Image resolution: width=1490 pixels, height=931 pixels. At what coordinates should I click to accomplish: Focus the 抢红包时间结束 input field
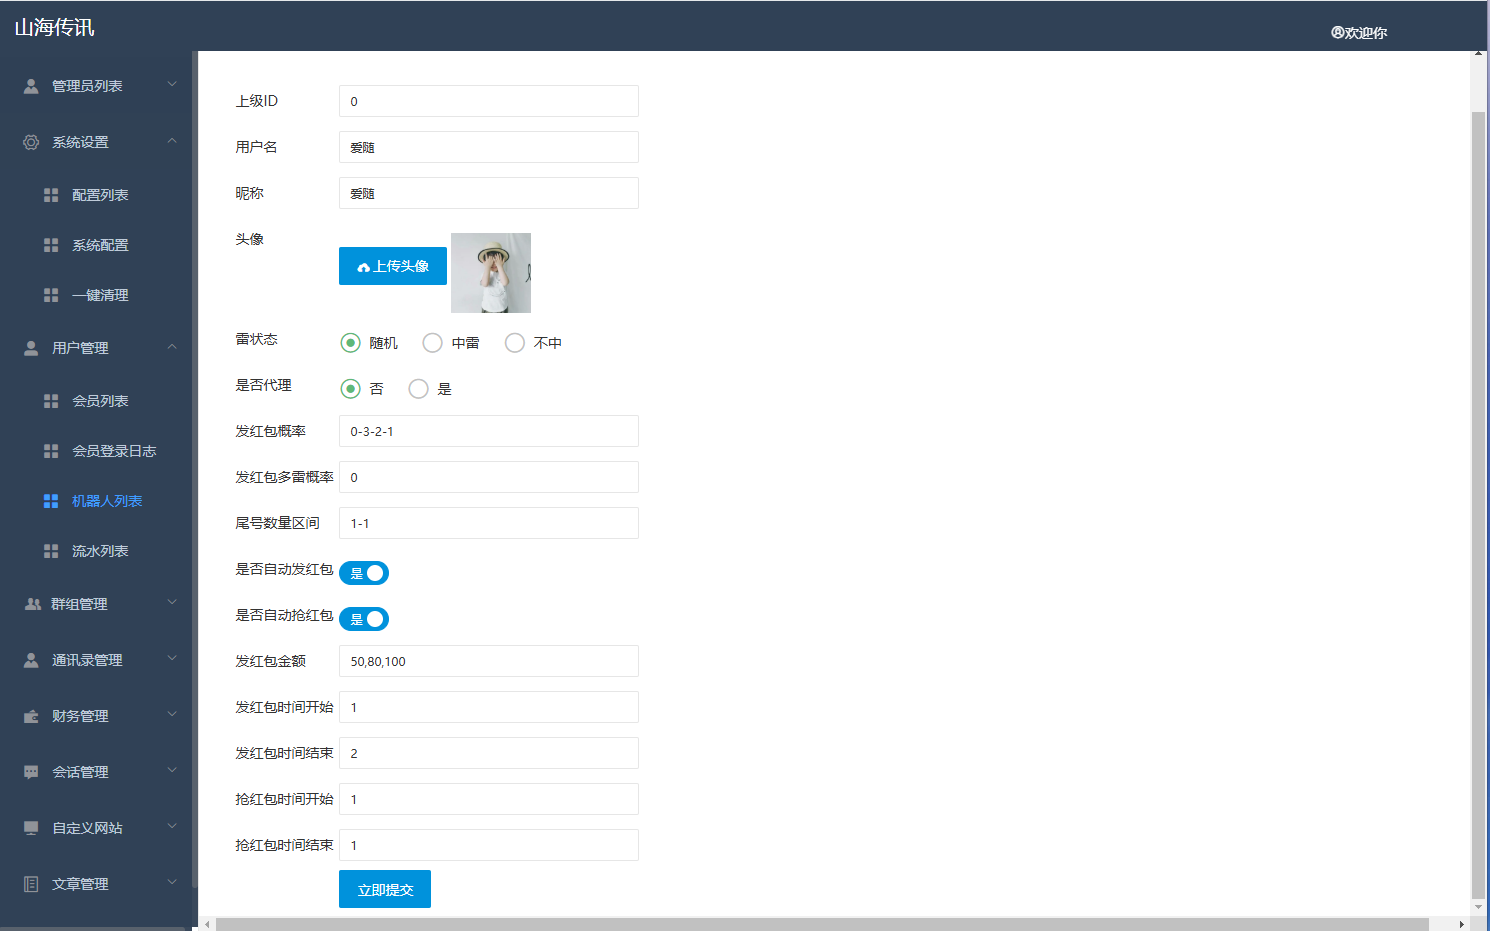pyautogui.click(x=489, y=845)
